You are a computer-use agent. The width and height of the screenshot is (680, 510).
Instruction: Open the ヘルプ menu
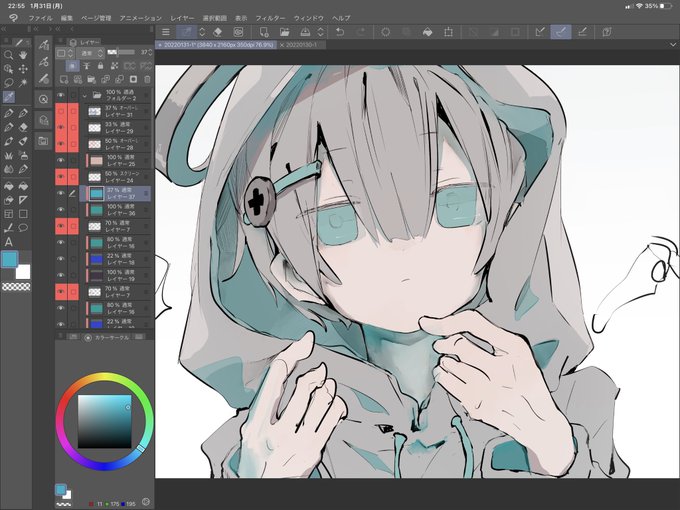(341, 18)
